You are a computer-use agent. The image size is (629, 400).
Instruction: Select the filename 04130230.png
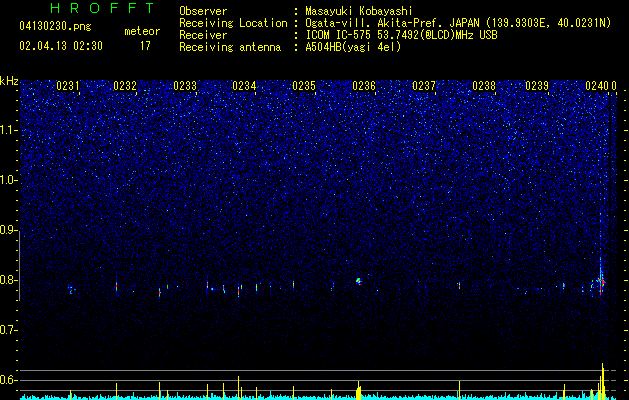[x=55, y=26]
